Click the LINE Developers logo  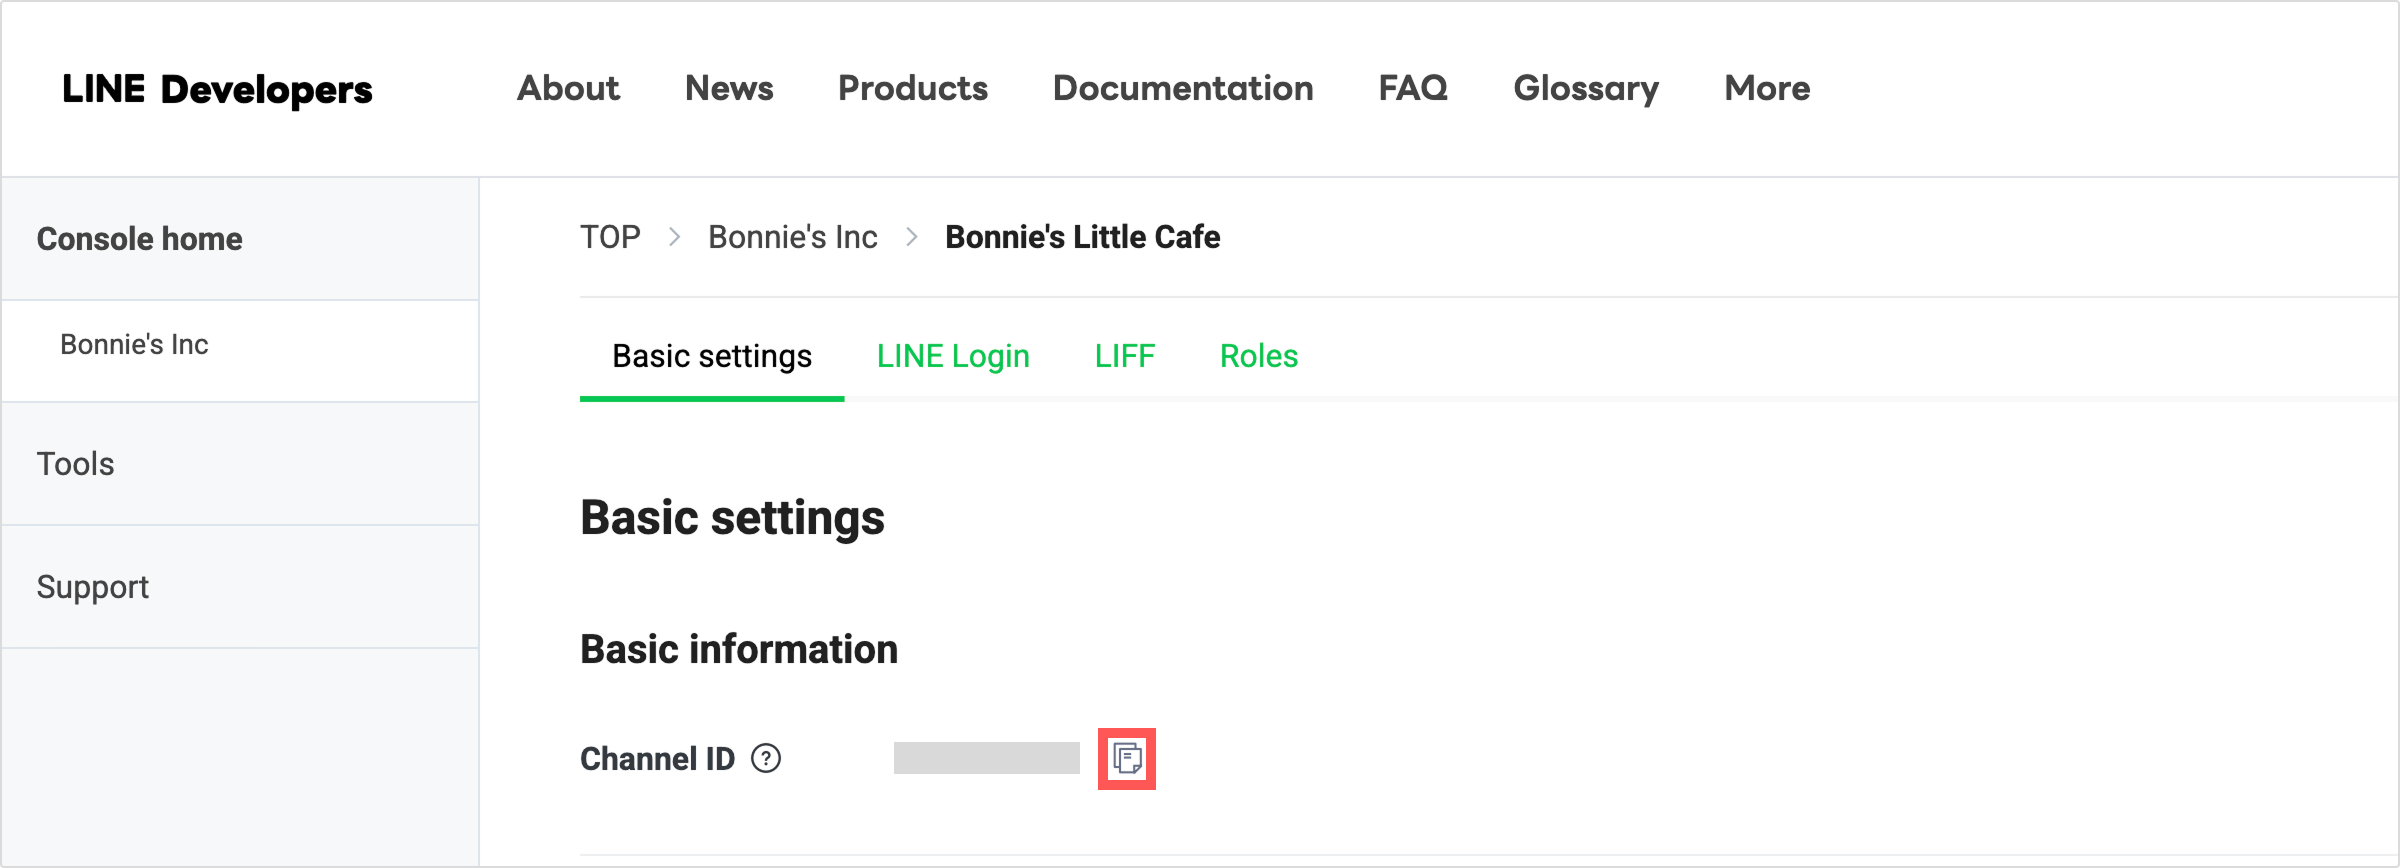pyautogui.click(x=217, y=89)
